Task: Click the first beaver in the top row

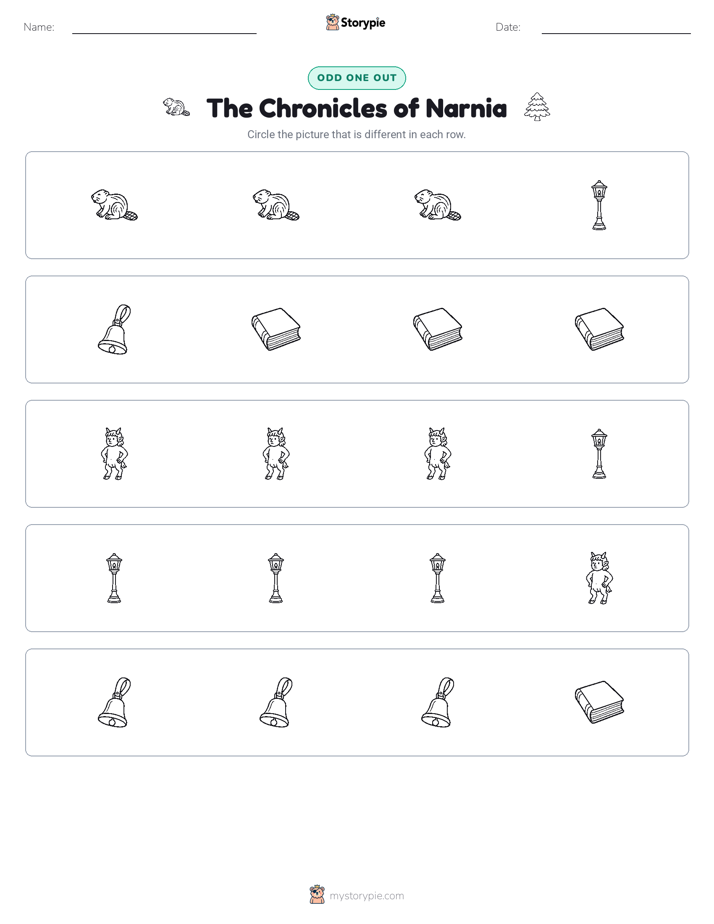Action: 114,205
